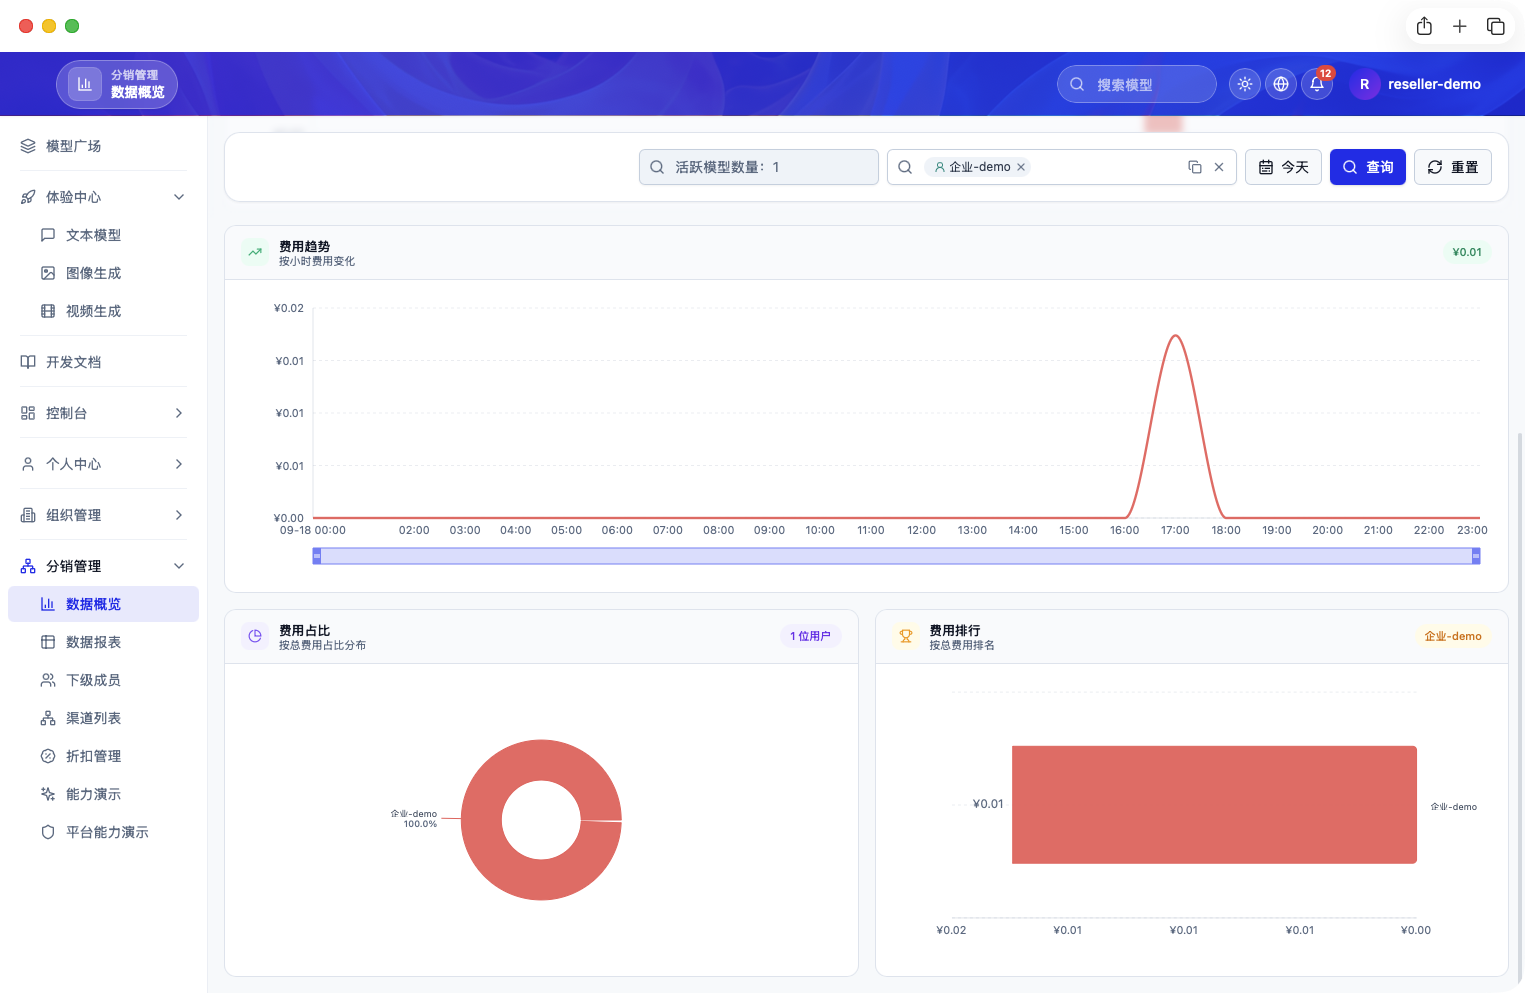Image resolution: width=1525 pixels, height=993 pixels.
Task: Remove the 企业-demo tag
Action: (x=1021, y=167)
